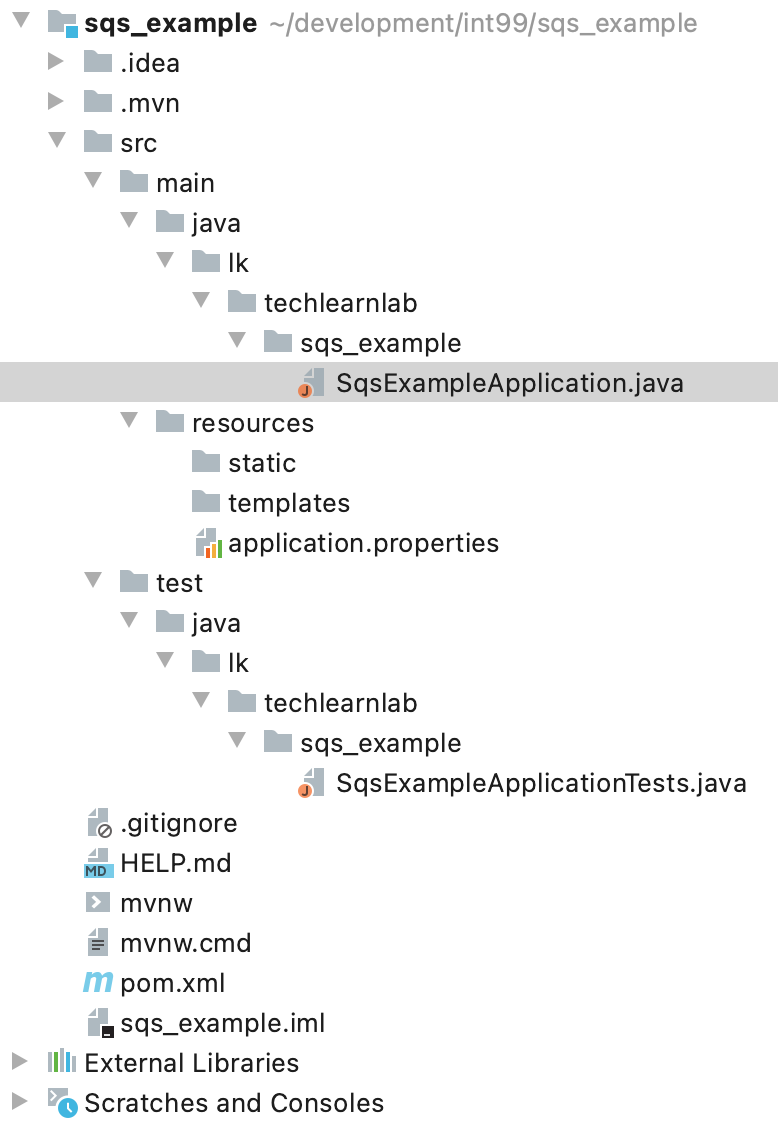Select Scratches and Consoles label
The width and height of the screenshot is (778, 1144).
234,1103
